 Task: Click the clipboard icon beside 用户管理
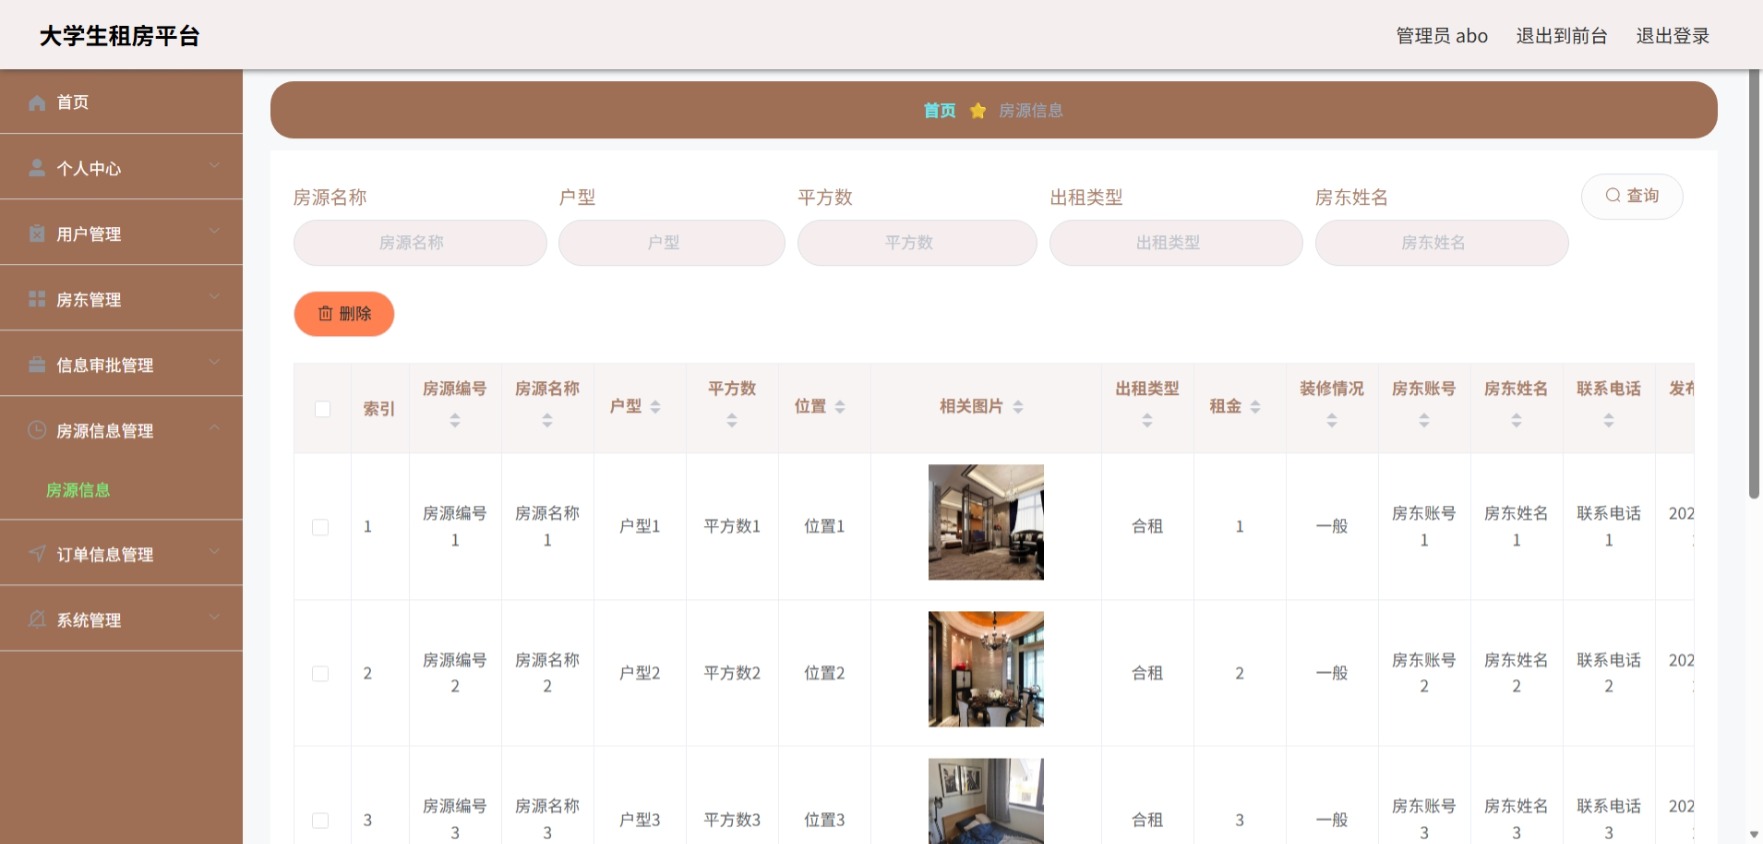tap(37, 233)
